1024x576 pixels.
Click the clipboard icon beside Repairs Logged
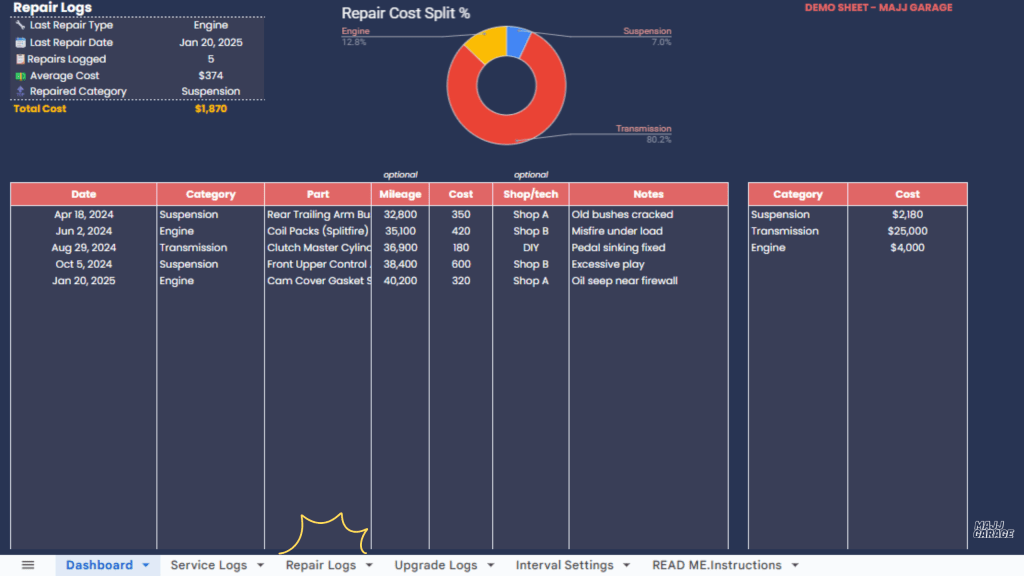pyautogui.click(x=20, y=59)
